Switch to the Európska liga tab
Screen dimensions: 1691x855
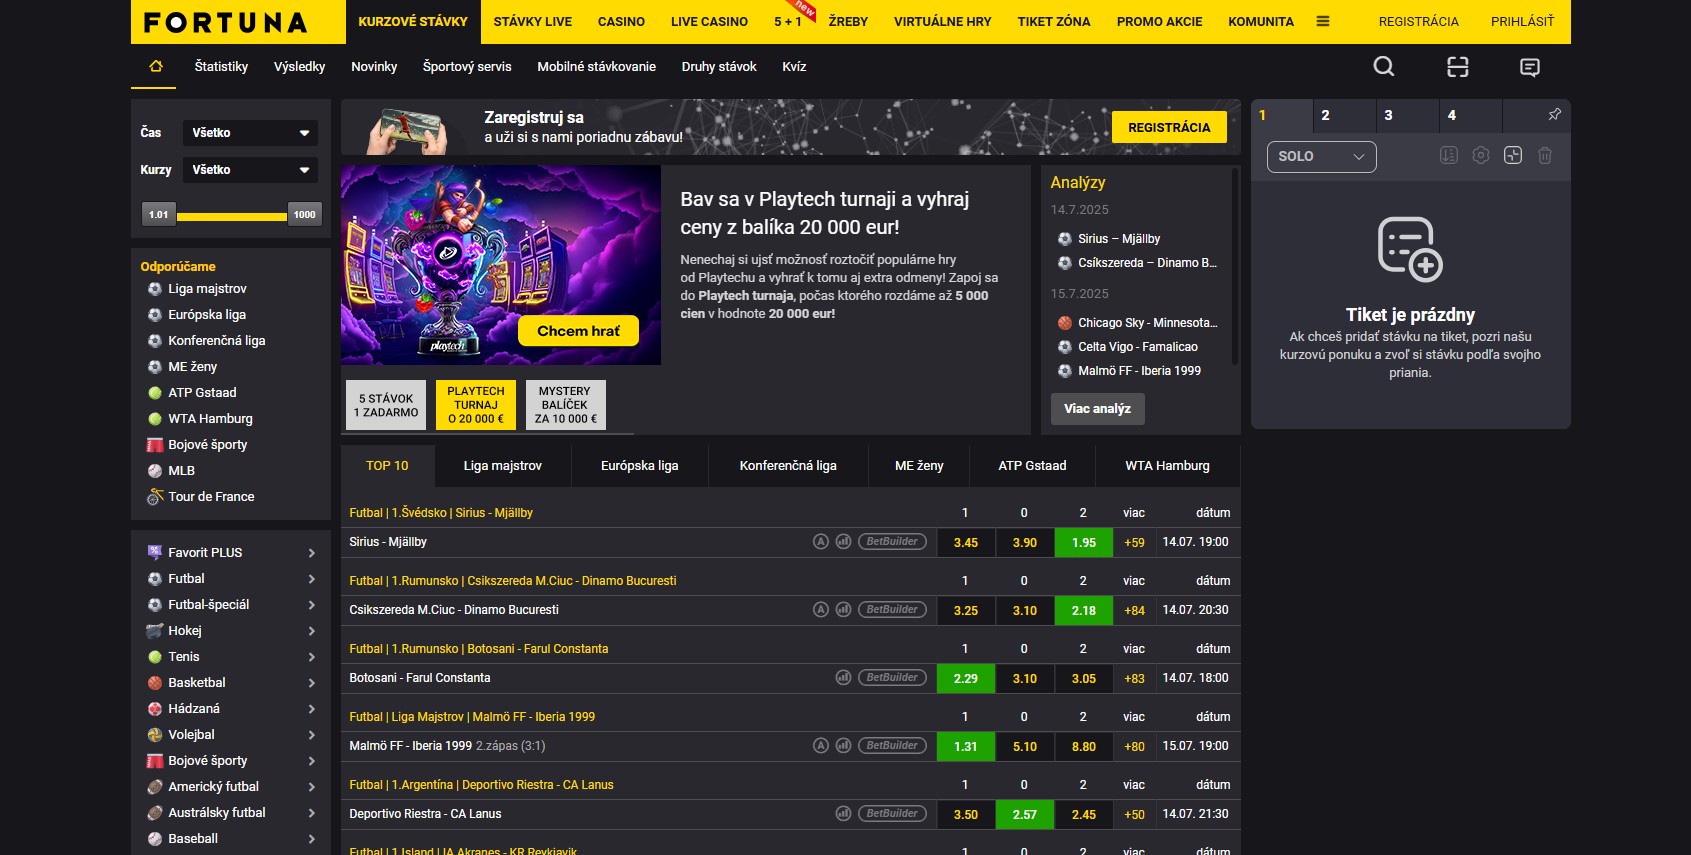point(640,466)
